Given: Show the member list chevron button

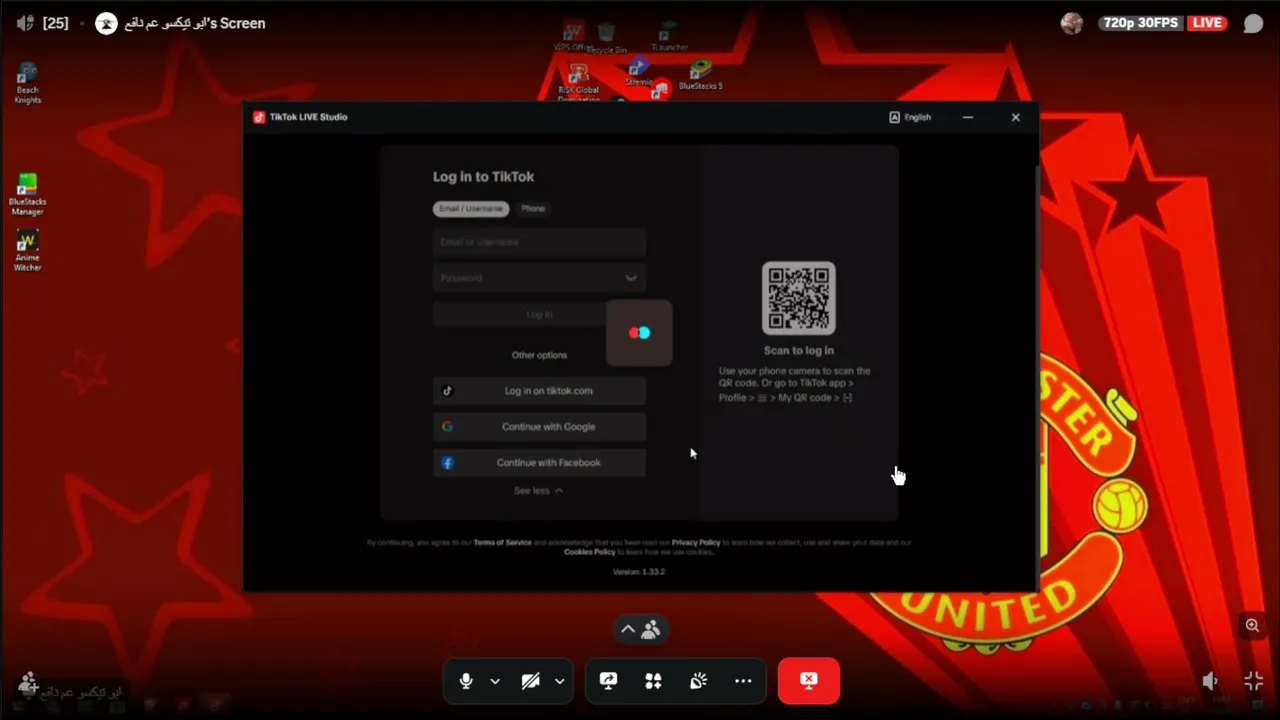Looking at the screenshot, I should coord(641,629).
